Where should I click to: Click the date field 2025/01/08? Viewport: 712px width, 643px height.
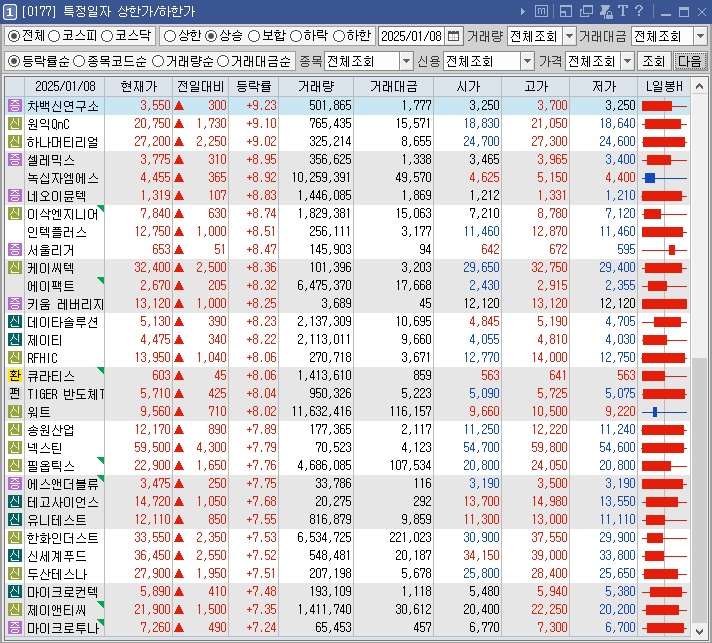tap(411, 36)
